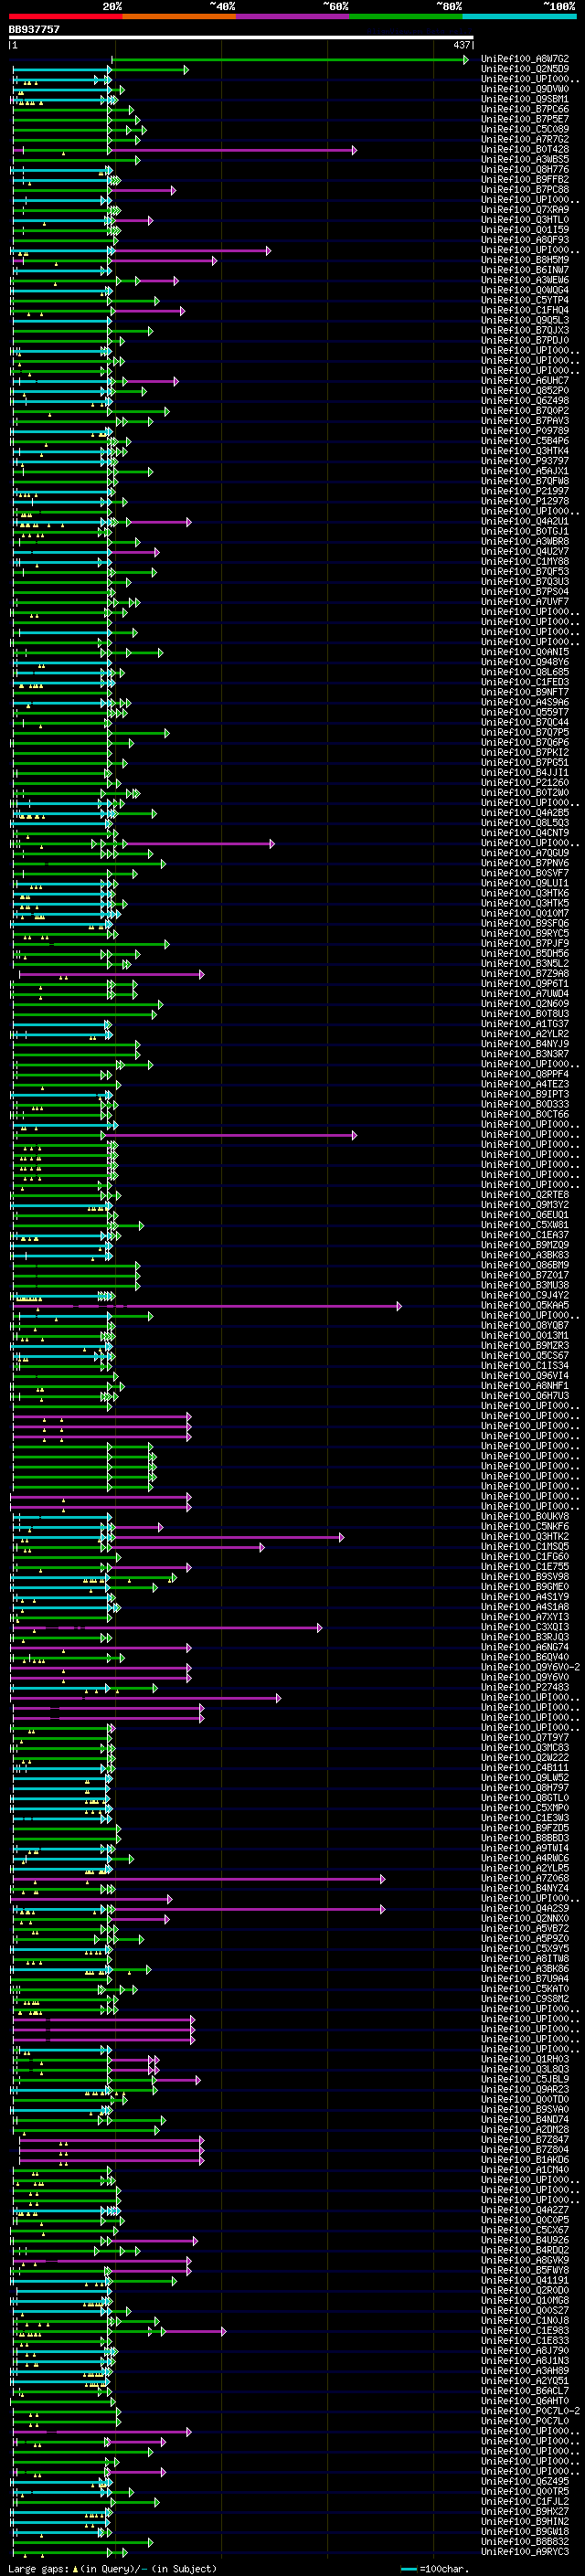The image size is (585, 2576).
Task: Select the UniRef100_Q01I59 label
Action: point(525,230)
